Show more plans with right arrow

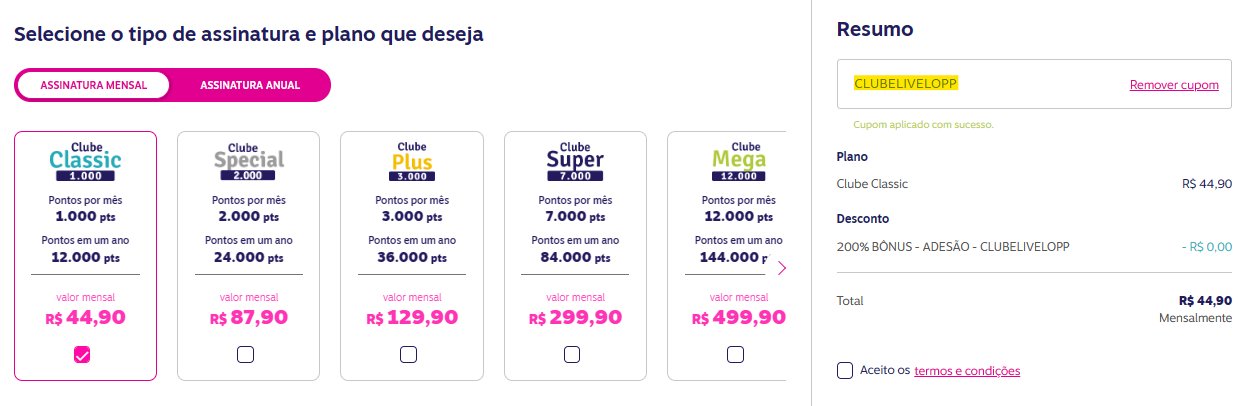pyautogui.click(x=782, y=268)
